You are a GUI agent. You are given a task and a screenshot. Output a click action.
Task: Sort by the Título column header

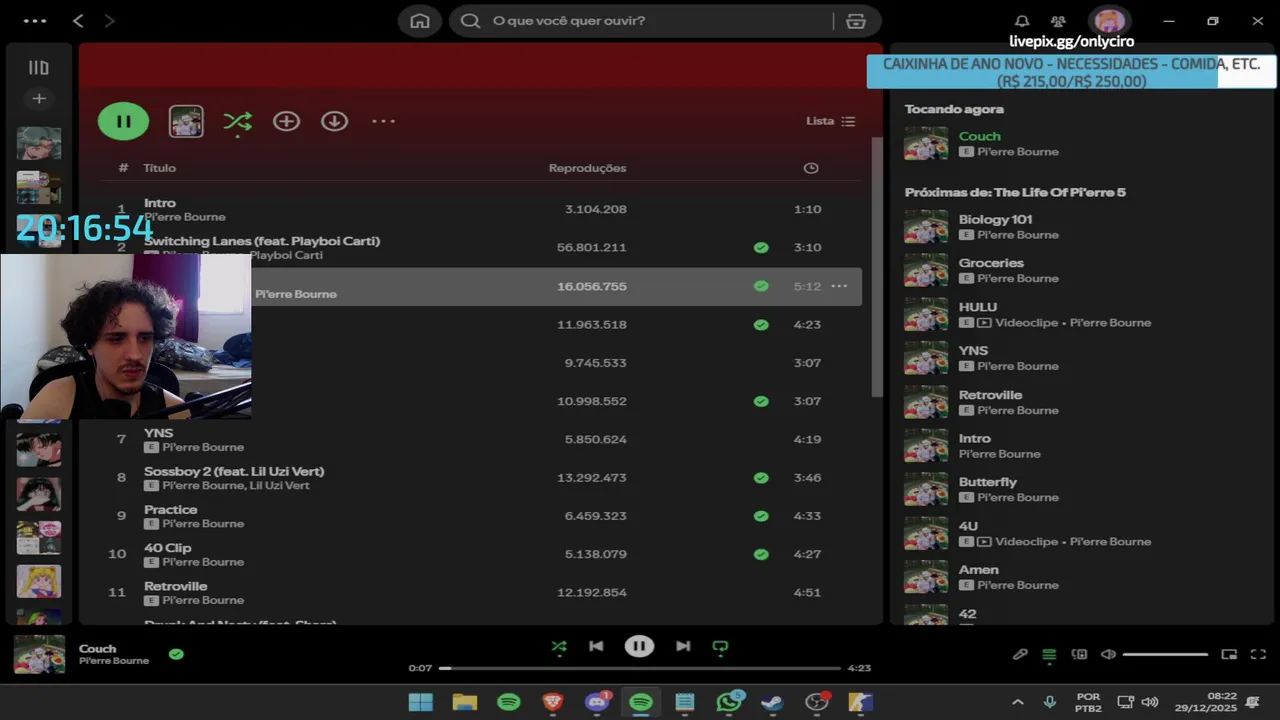coord(159,168)
